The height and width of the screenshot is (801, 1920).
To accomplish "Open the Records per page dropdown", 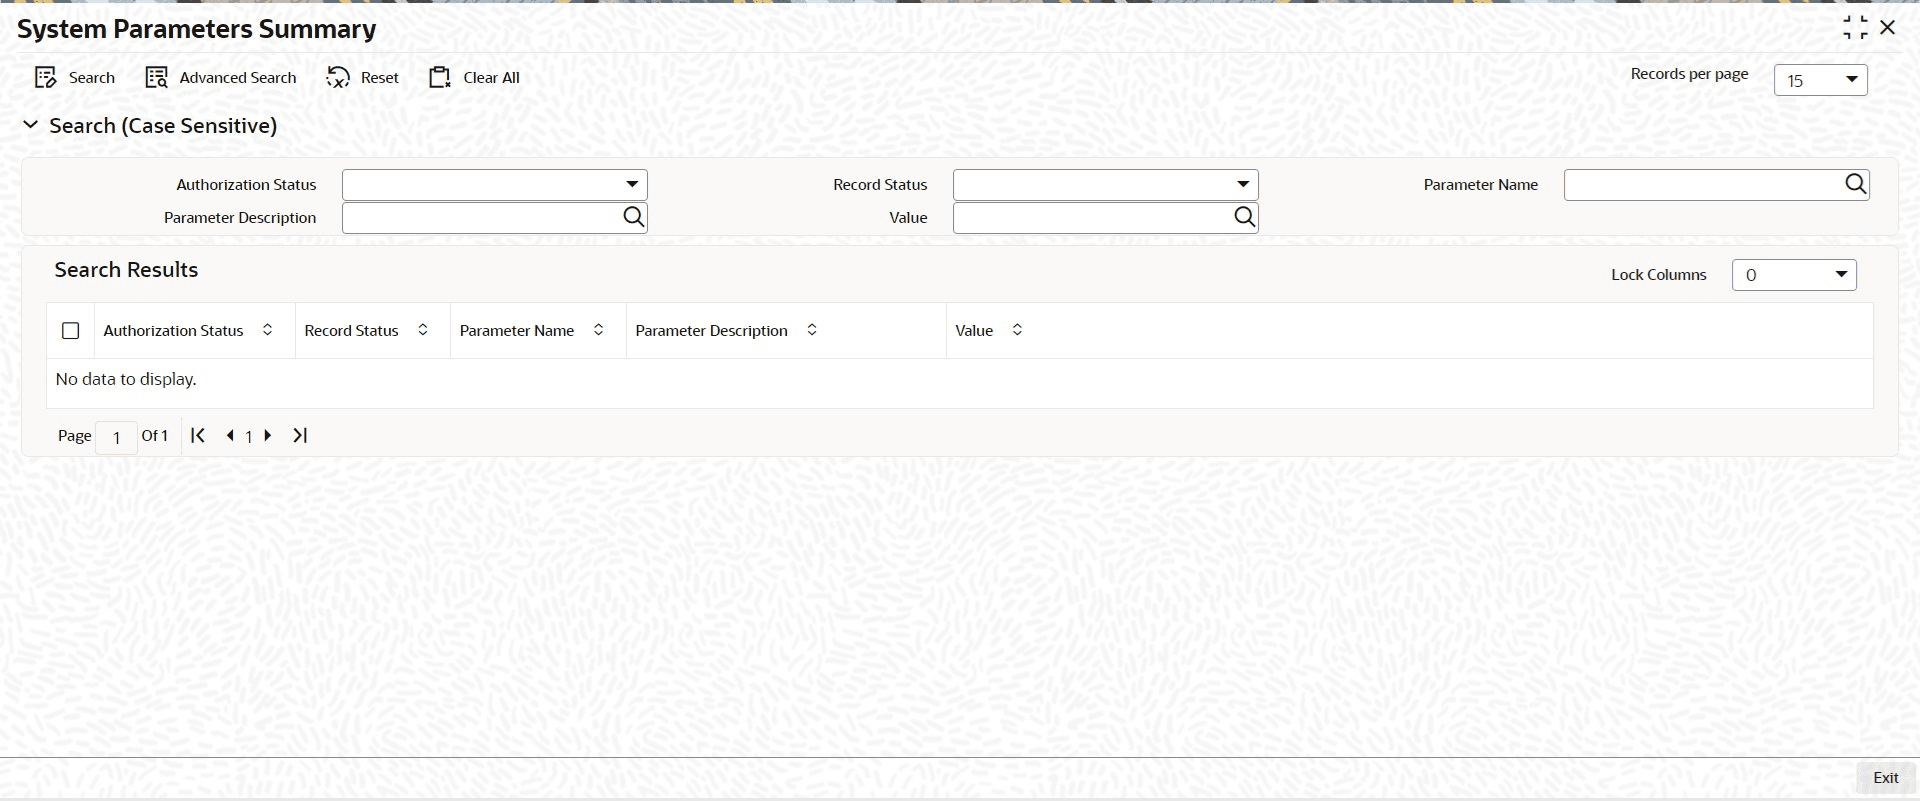I will coord(1820,80).
